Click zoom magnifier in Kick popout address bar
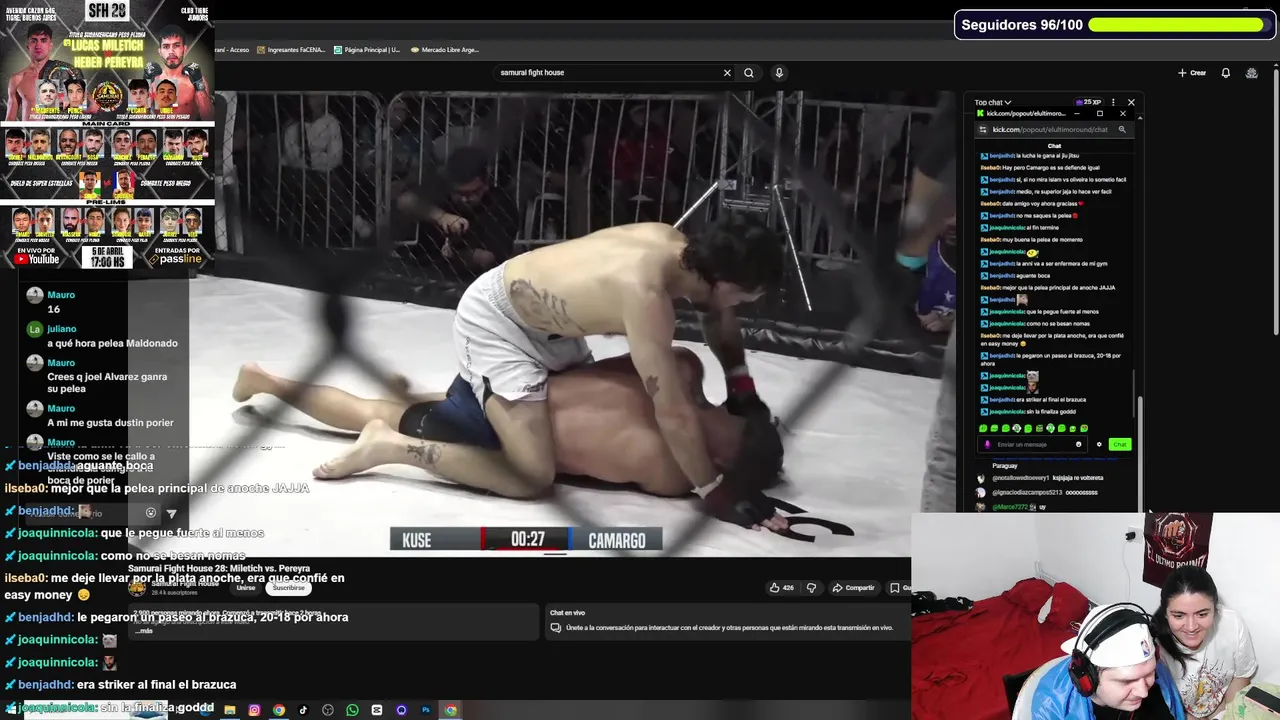Image resolution: width=1280 pixels, height=720 pixels. tap(1122, 129)
